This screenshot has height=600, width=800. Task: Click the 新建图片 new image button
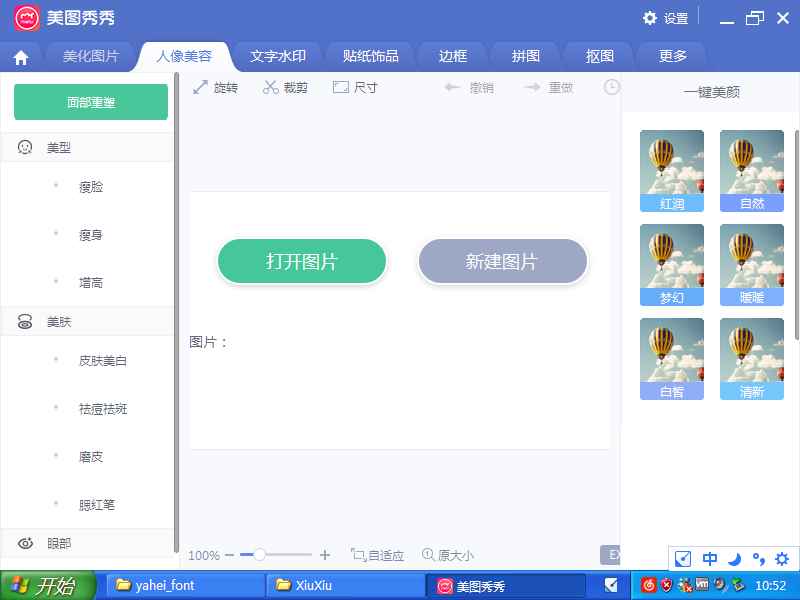[x=502, y=262]
